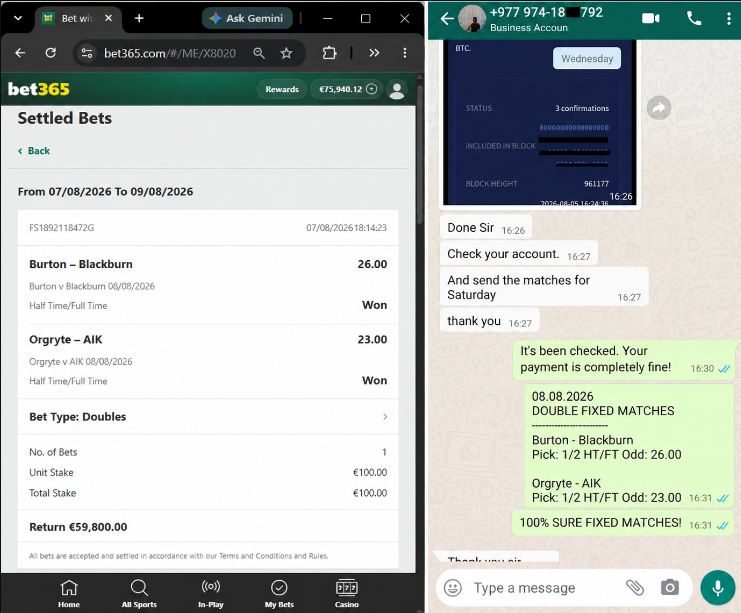Viewport: 741px width, 613px height.
Task: Start a WhatsApp video call
Action: (x=651, y=18)
